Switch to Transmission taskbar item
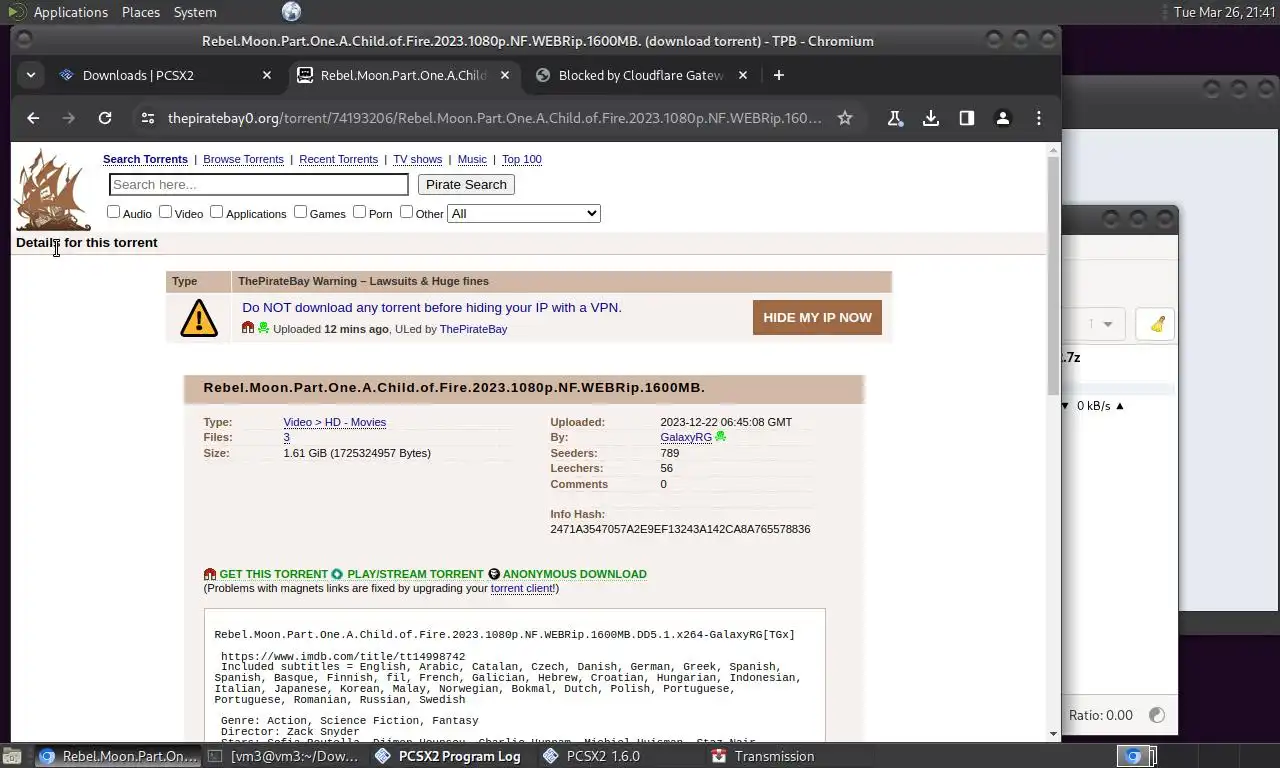Screen dimensions: 1280x768 (765, 756)
